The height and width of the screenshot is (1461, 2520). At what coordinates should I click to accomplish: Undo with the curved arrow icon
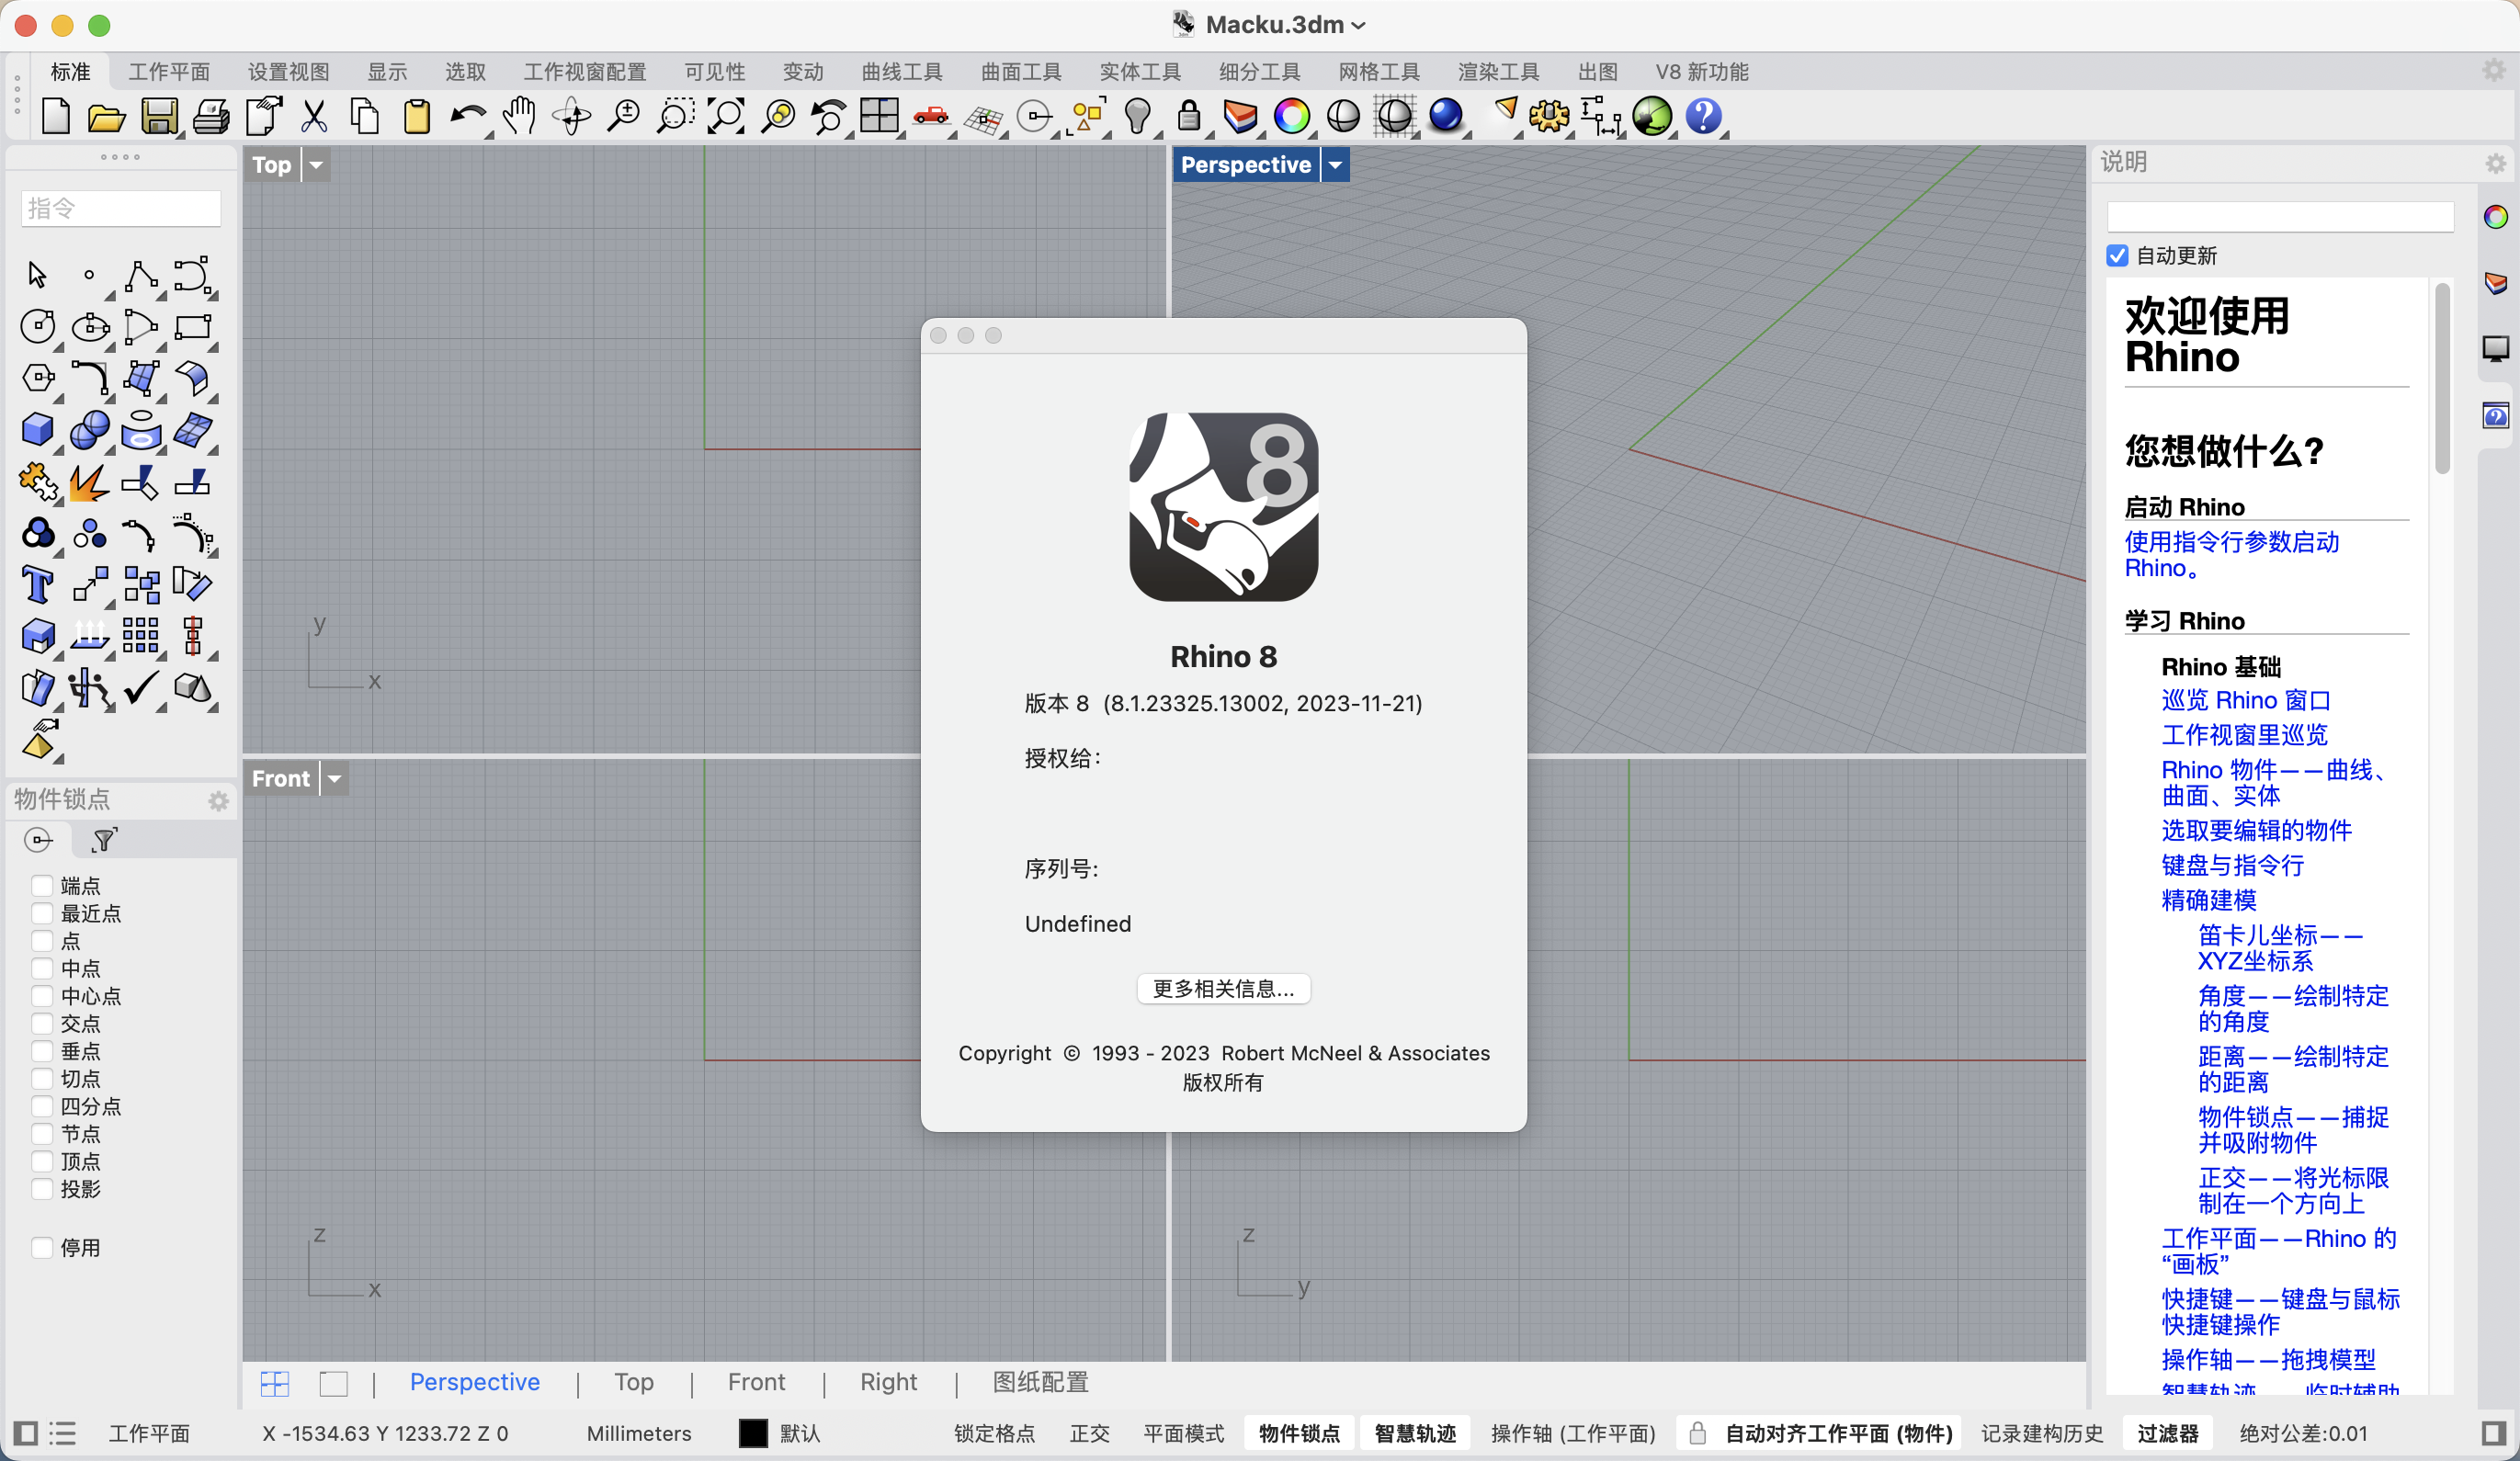(467, 116)
